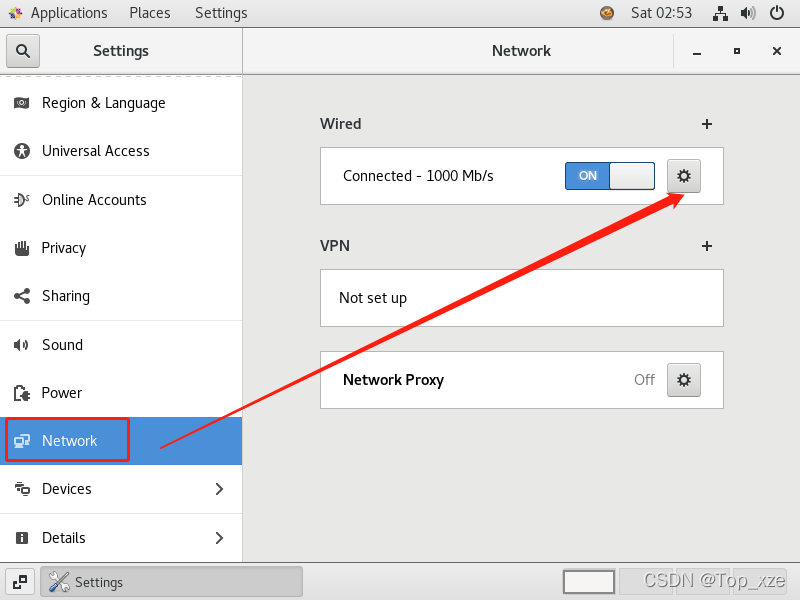This screenshot has width=800, height=600.
Task: Click the Privacy hand icon
Action: [x=21, y=248]
